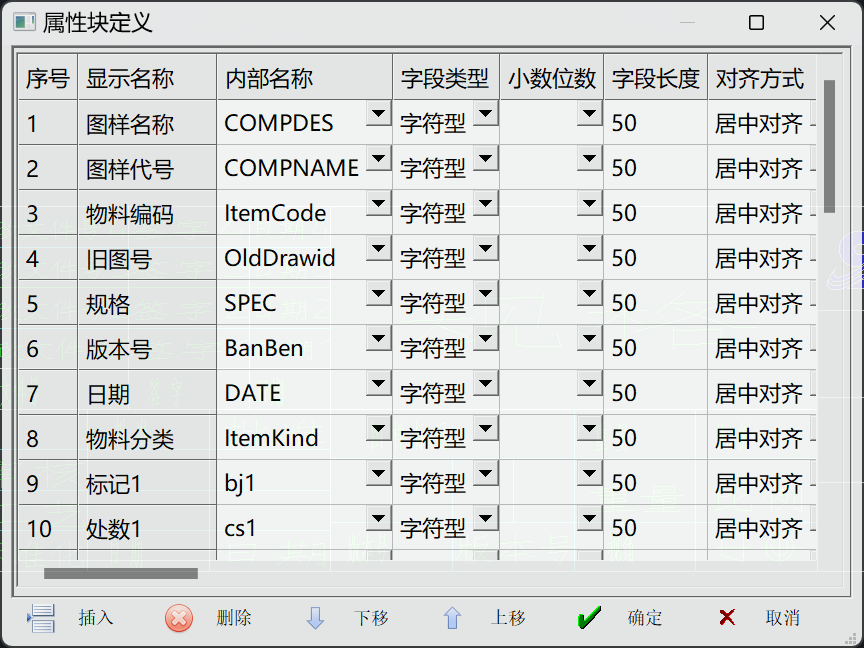Open field type dropdown in row 7

tap(485, 384)
